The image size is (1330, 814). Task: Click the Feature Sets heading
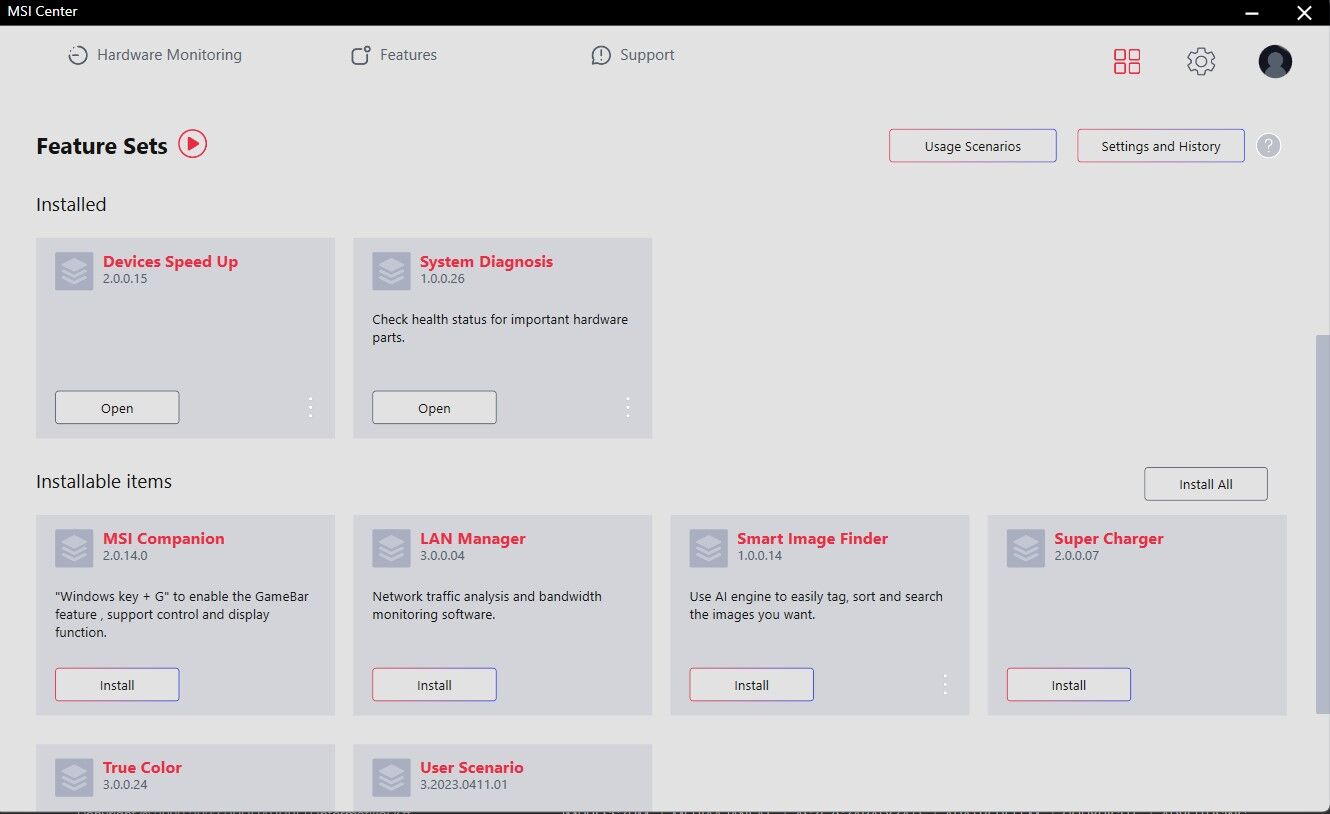click(x=102, y=146)
